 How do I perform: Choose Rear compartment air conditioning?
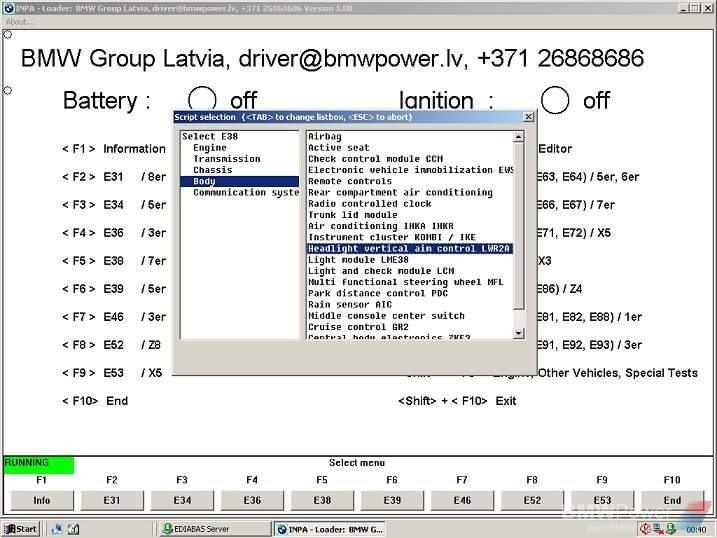400,192
